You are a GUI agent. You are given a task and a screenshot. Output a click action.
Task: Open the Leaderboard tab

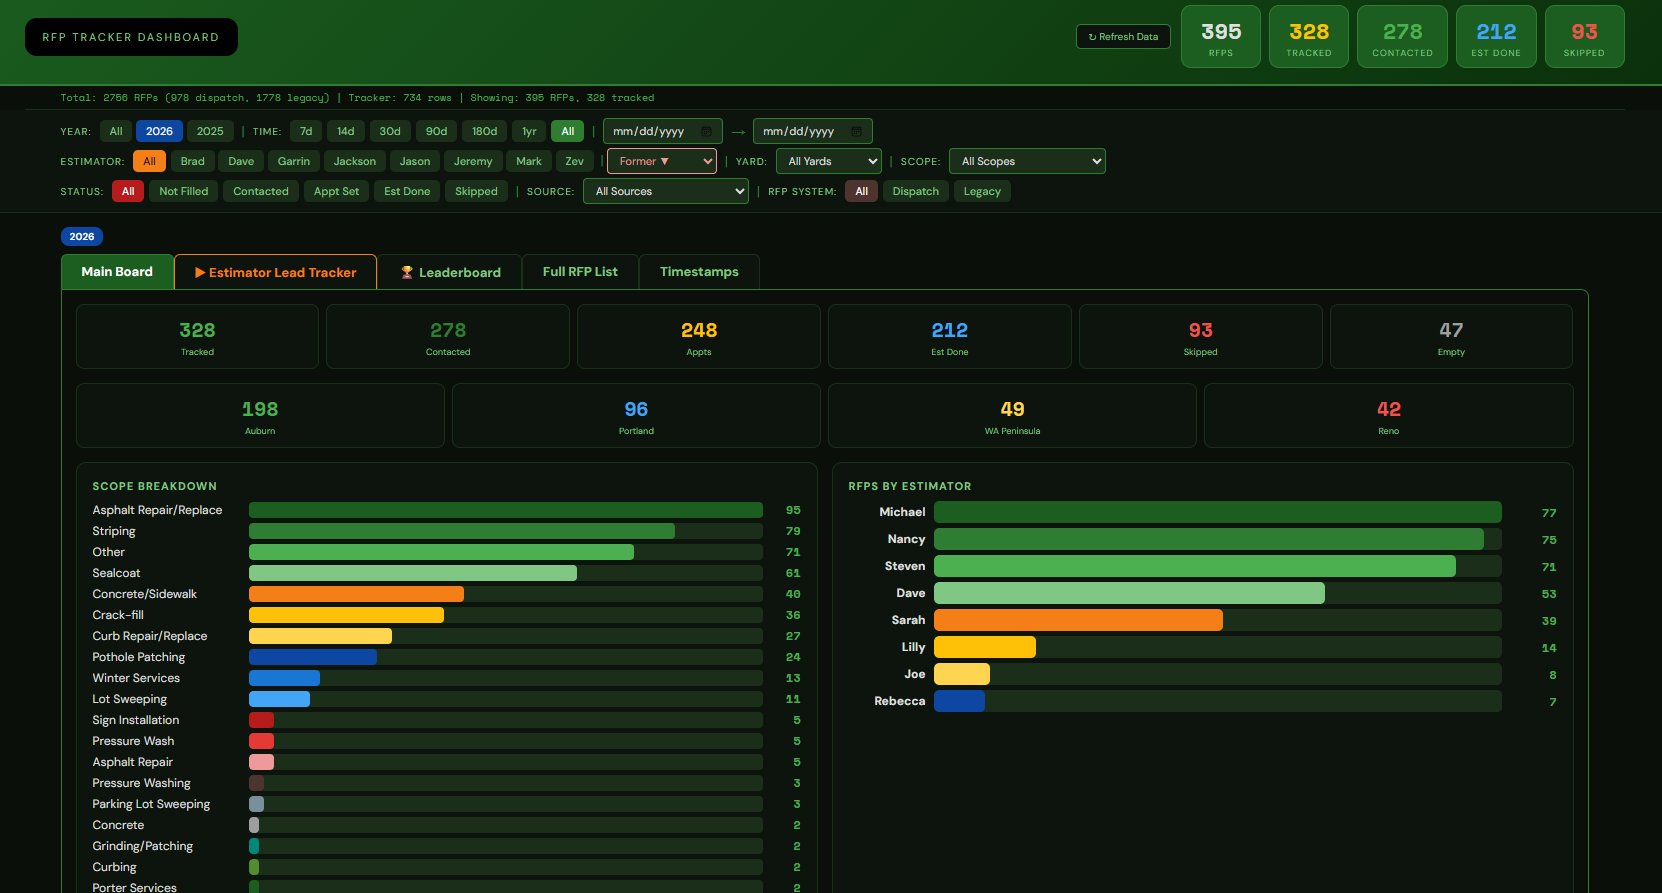(450, 272)
